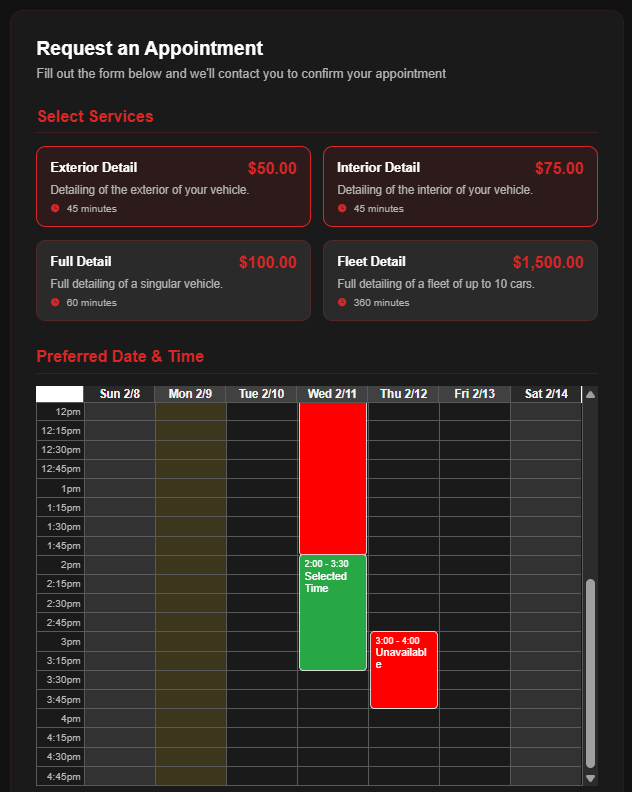The width and height of the screenshot is (632, 792).
Task: Click the Mon 2/9 column header
Action: (190, 394)
